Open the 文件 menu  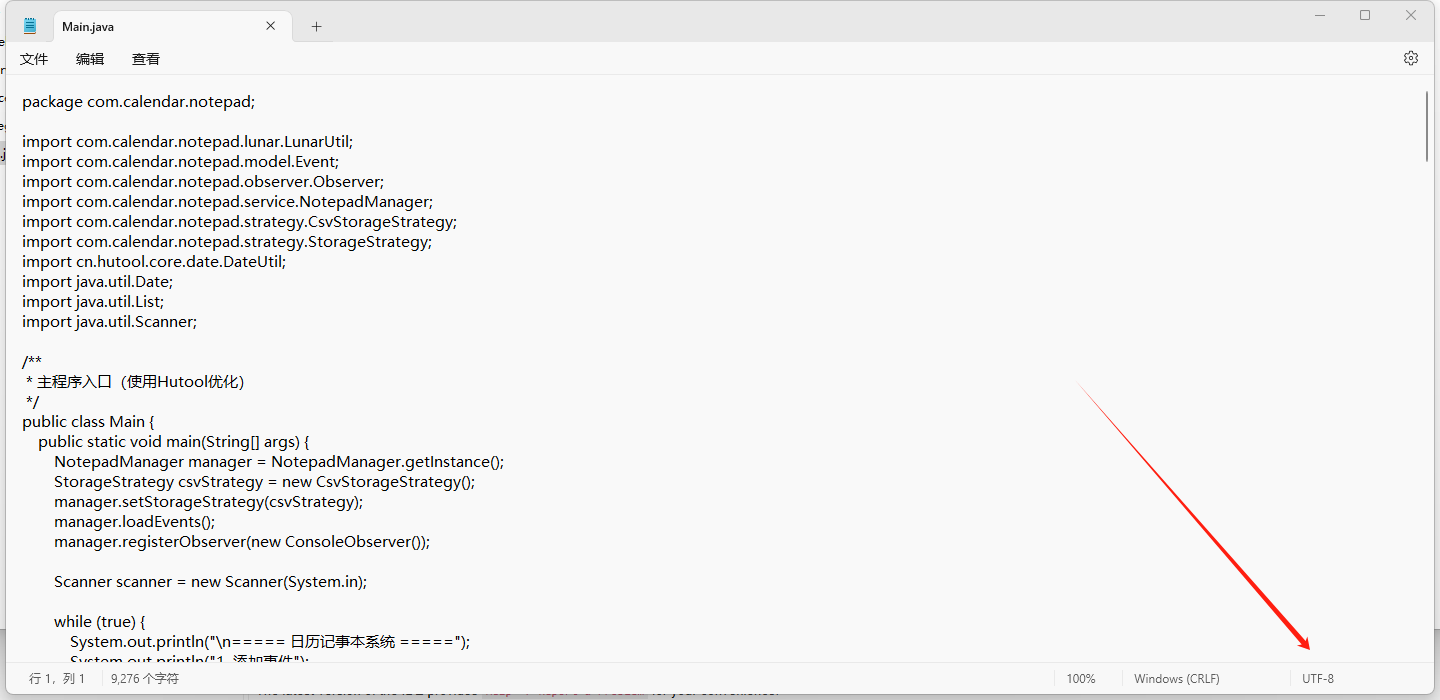click(x=34, y=59)
